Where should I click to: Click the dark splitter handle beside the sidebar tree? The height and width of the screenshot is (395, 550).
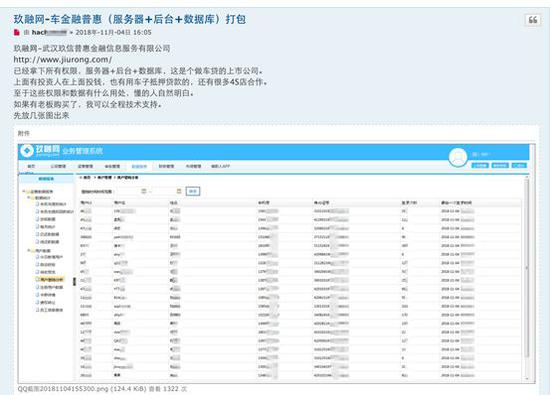pos(74,281)
